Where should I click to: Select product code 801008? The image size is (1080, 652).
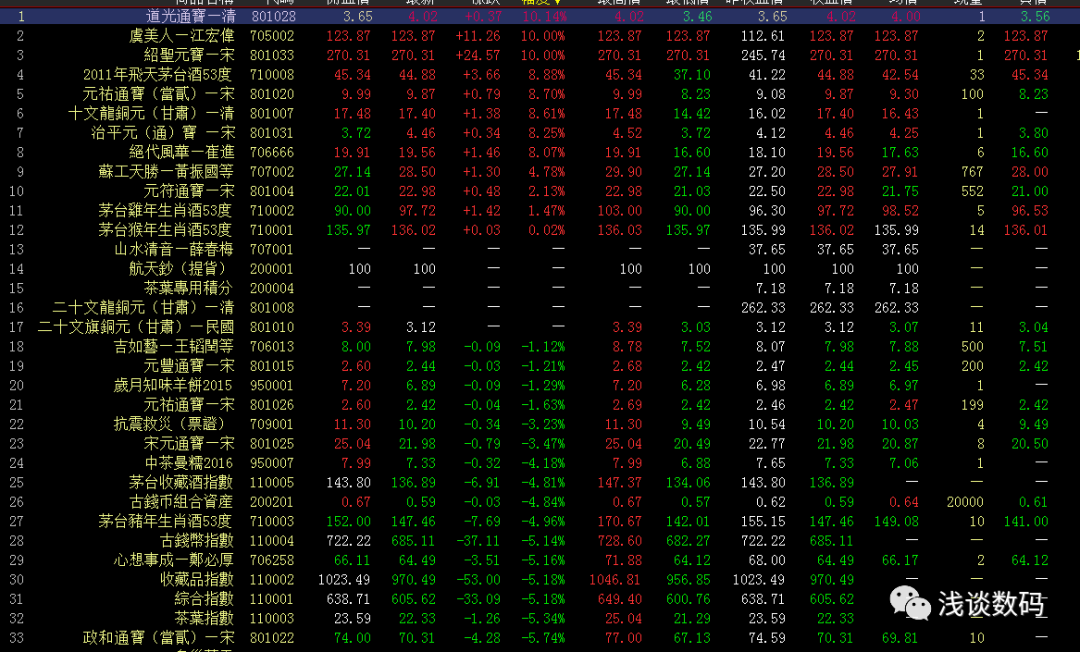[x=272, y=308]
